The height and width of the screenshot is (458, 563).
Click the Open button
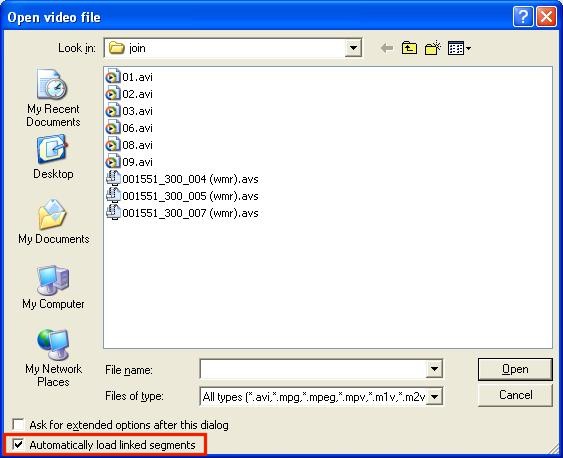pyautogui.click(x=515, y=369)
